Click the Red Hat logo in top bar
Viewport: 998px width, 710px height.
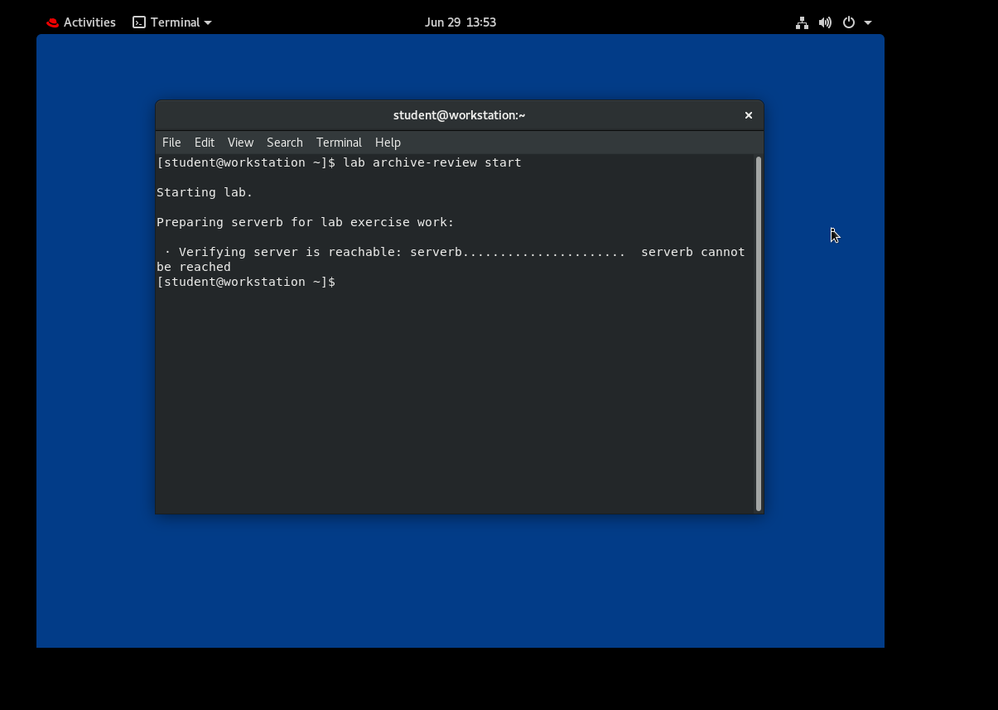point(52,22)
